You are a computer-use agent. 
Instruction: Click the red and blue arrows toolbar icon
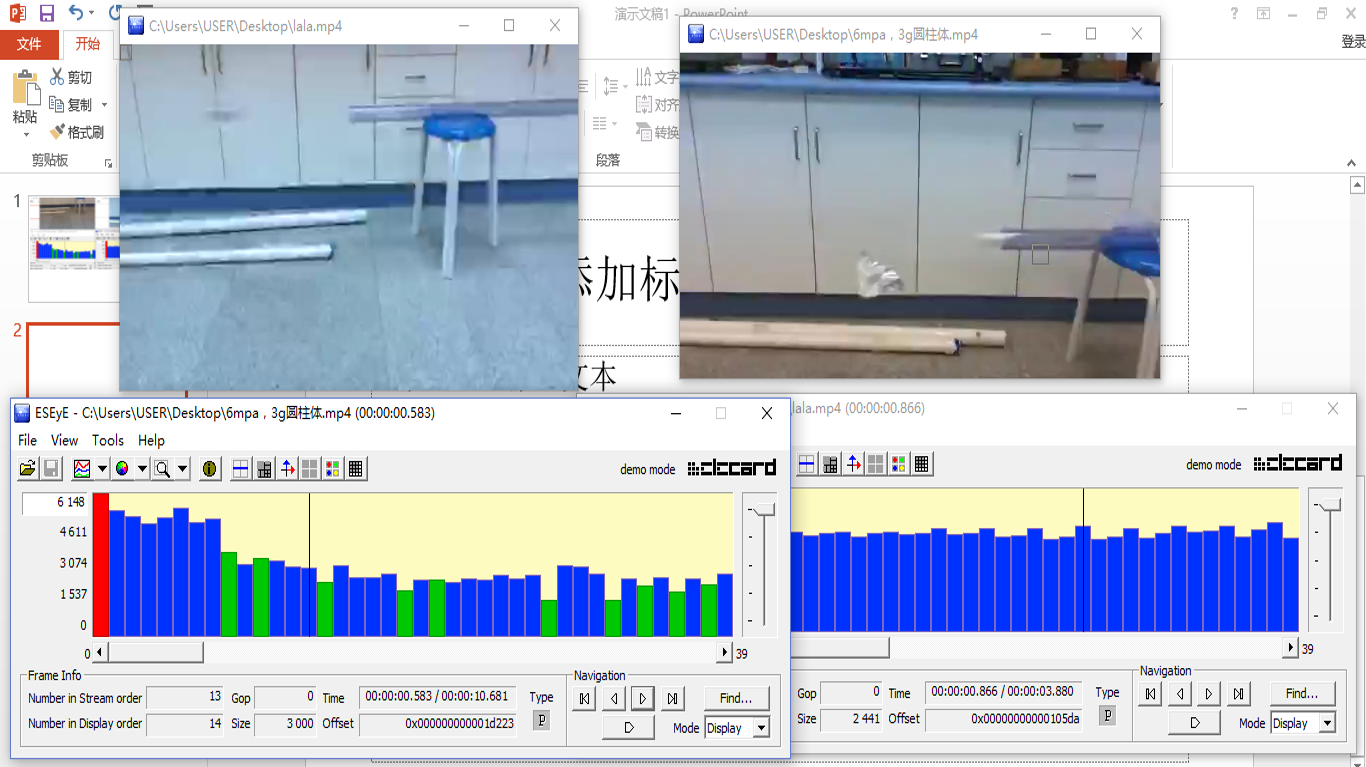click(x=288, y=468)
